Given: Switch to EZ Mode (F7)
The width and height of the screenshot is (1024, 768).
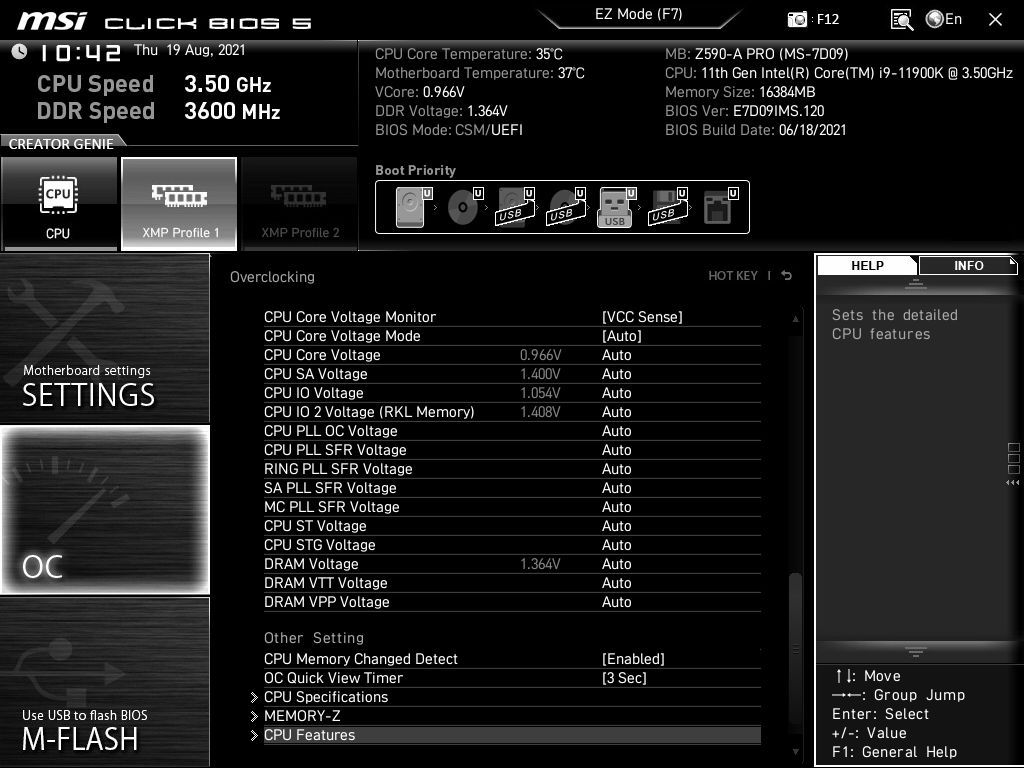Looking at the screenshot, I should coord(639,14).
